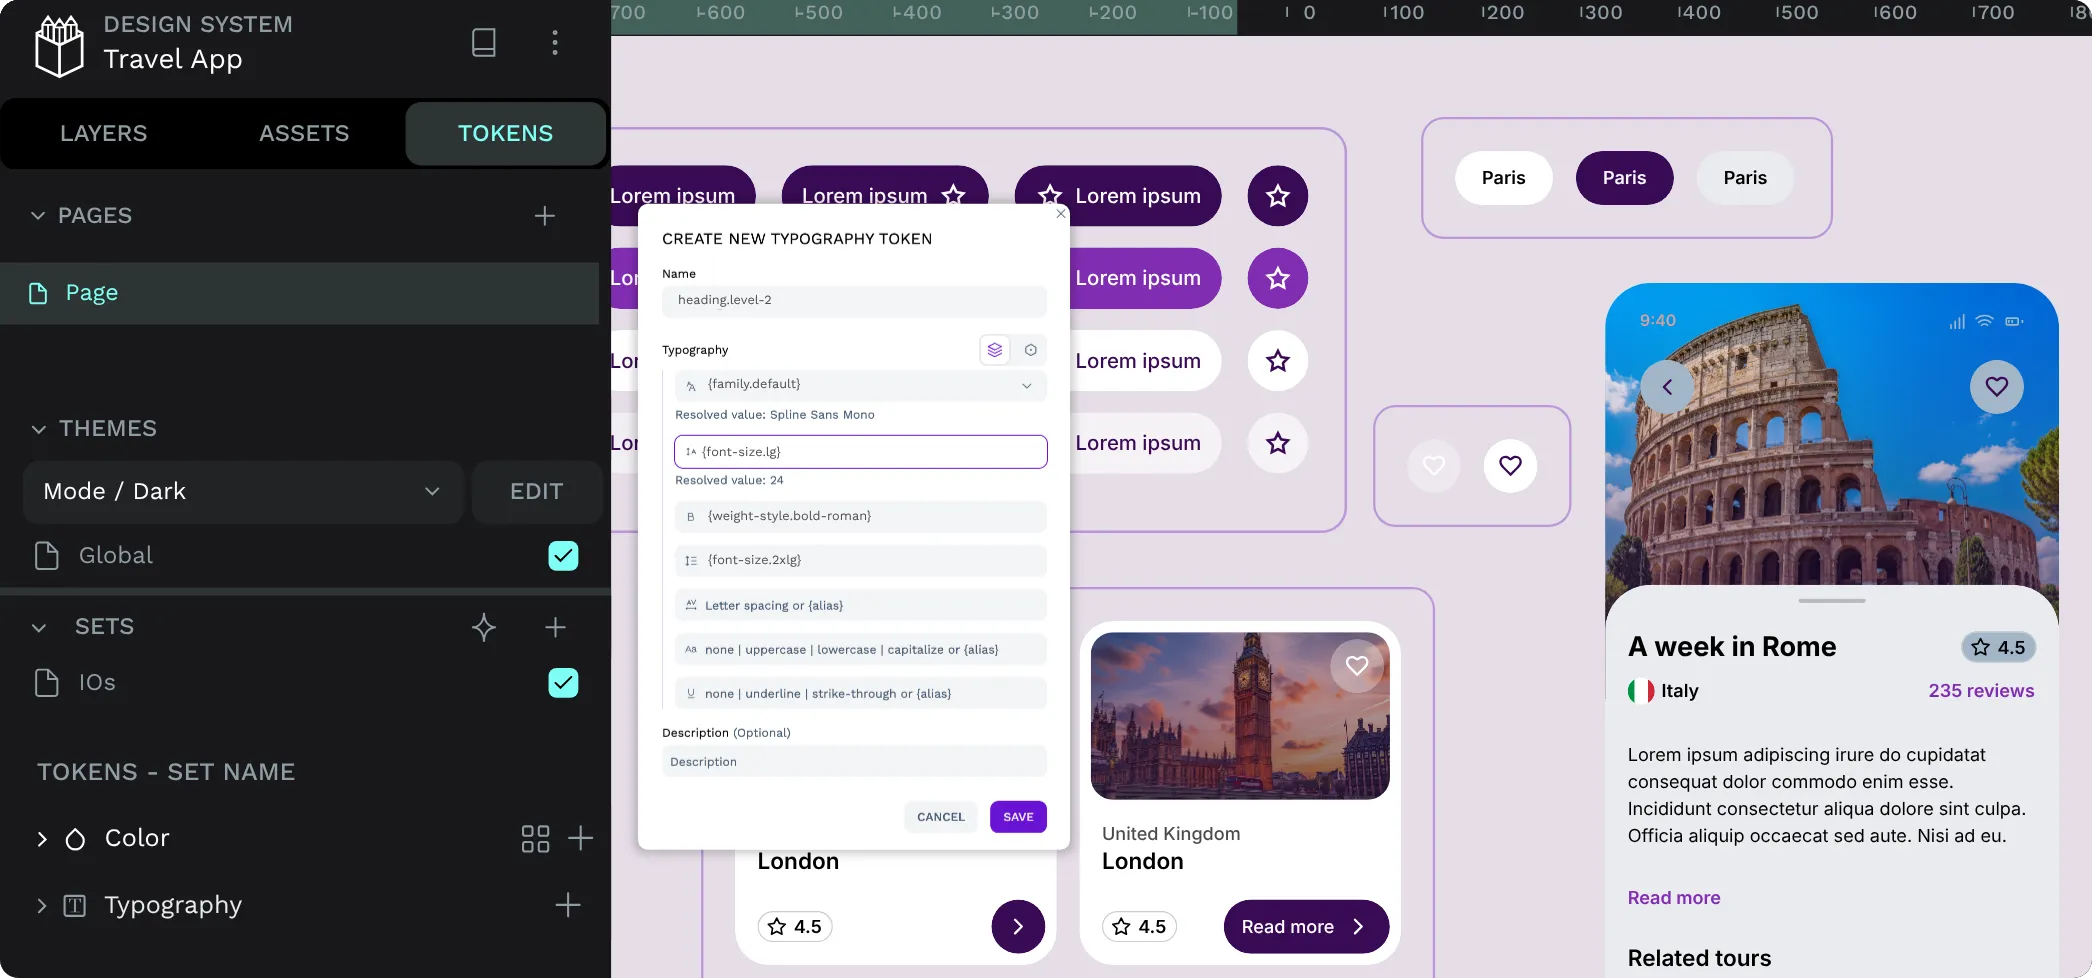Switch to the Layers tab

point(103,133)
